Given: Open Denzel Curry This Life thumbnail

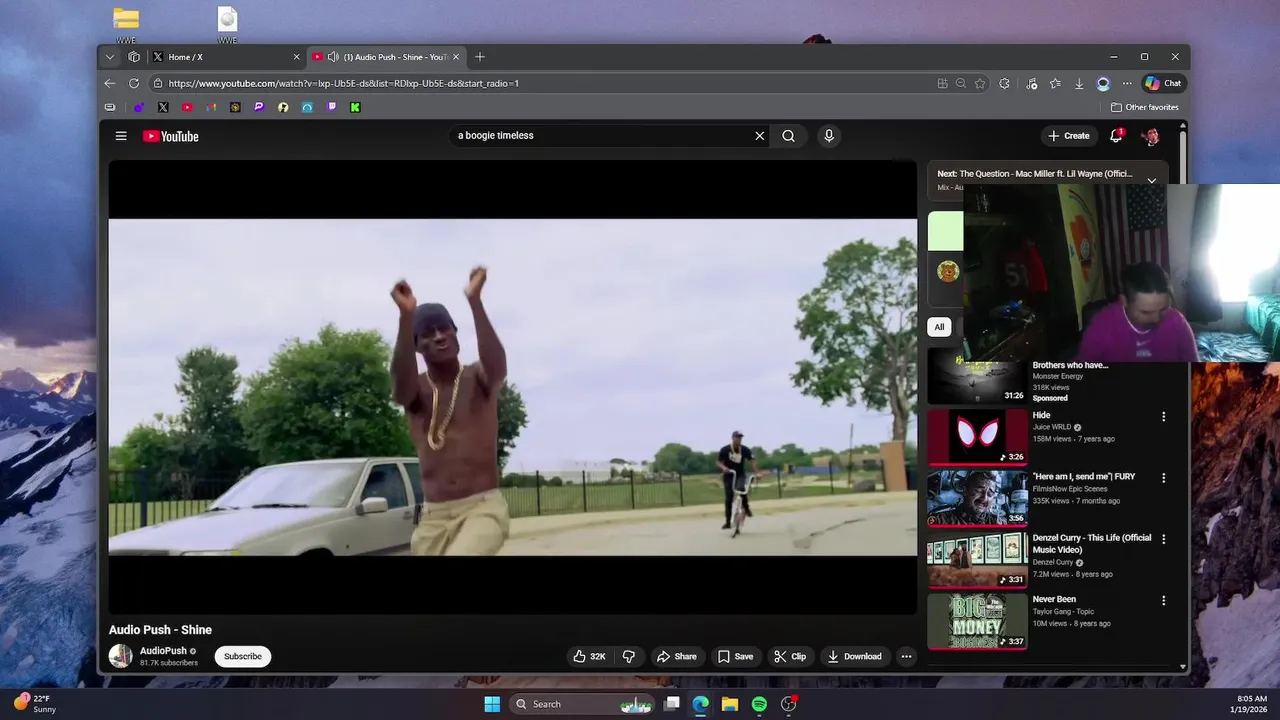Looking at the screenshot, I should 977,560.
